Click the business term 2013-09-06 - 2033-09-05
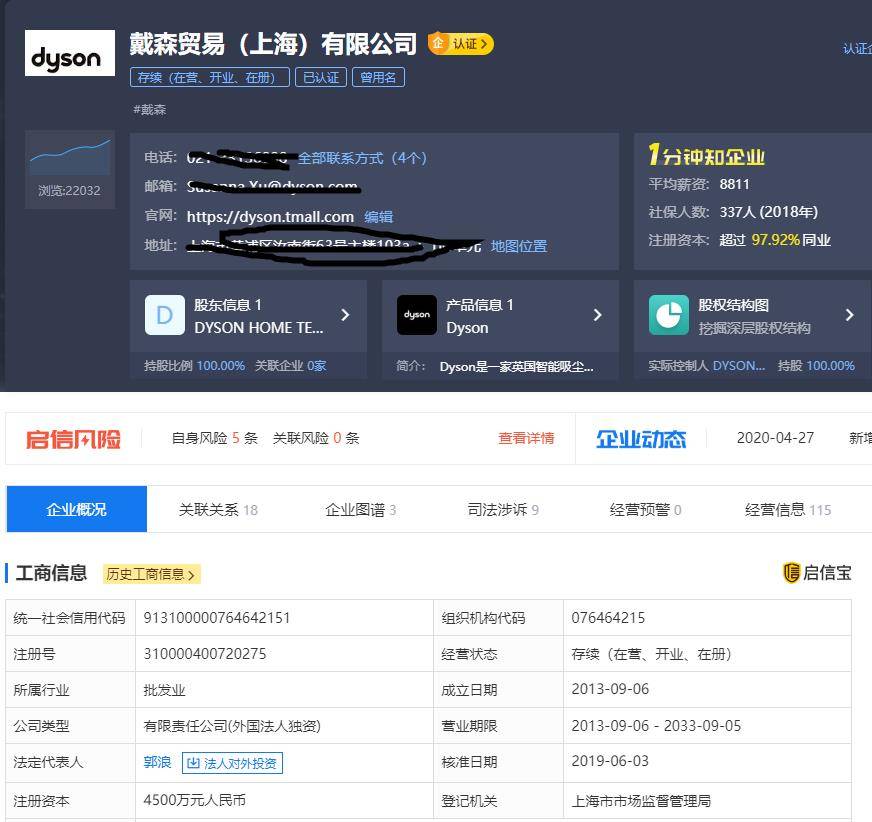Screen dimensions: 872x822 pos(656,726)
